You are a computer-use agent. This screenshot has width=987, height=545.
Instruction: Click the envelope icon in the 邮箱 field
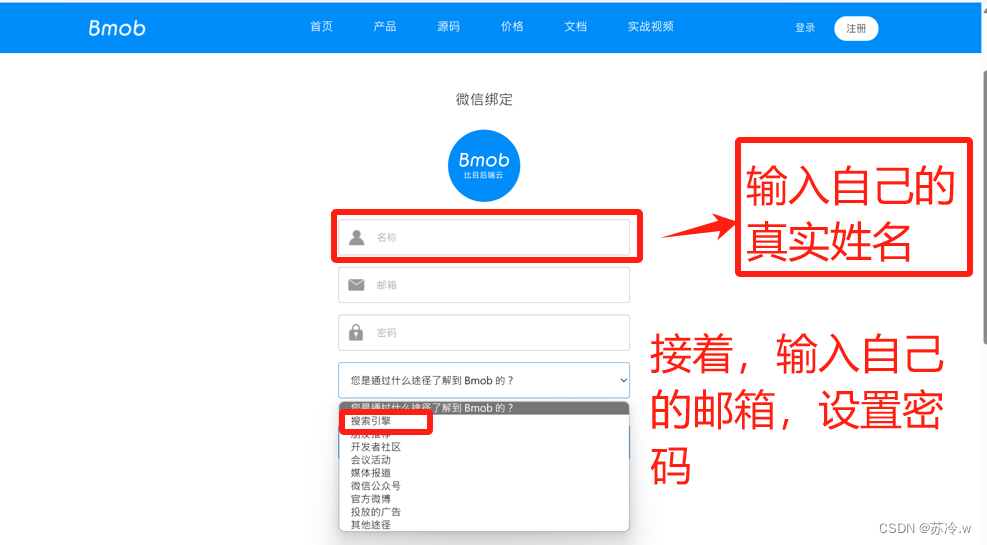(x=356, y=285)
